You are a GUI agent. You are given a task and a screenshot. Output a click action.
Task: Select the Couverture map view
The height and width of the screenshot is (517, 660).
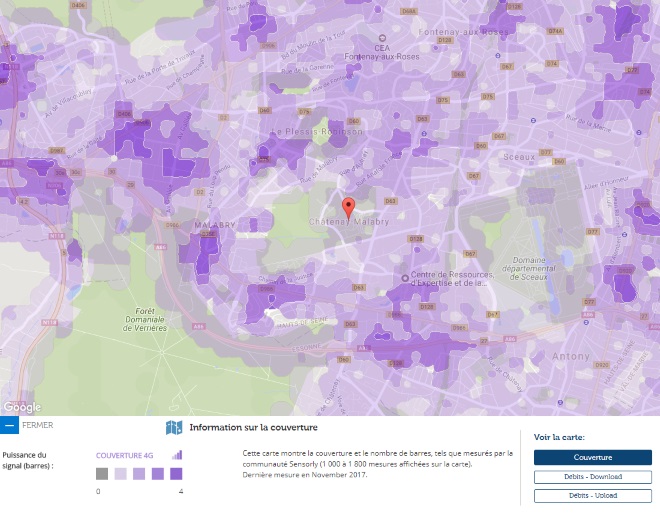click(592, 457)
